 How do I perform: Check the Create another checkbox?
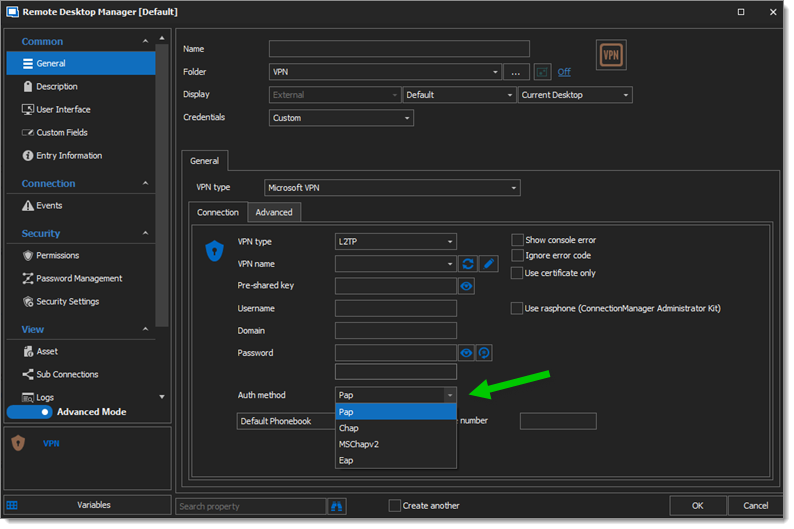pos(394,506)
